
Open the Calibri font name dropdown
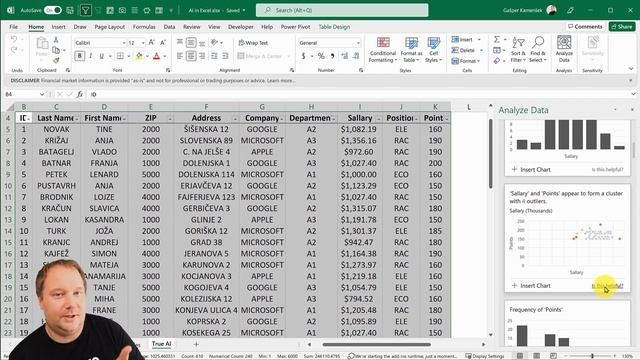(x=124, y=43)
